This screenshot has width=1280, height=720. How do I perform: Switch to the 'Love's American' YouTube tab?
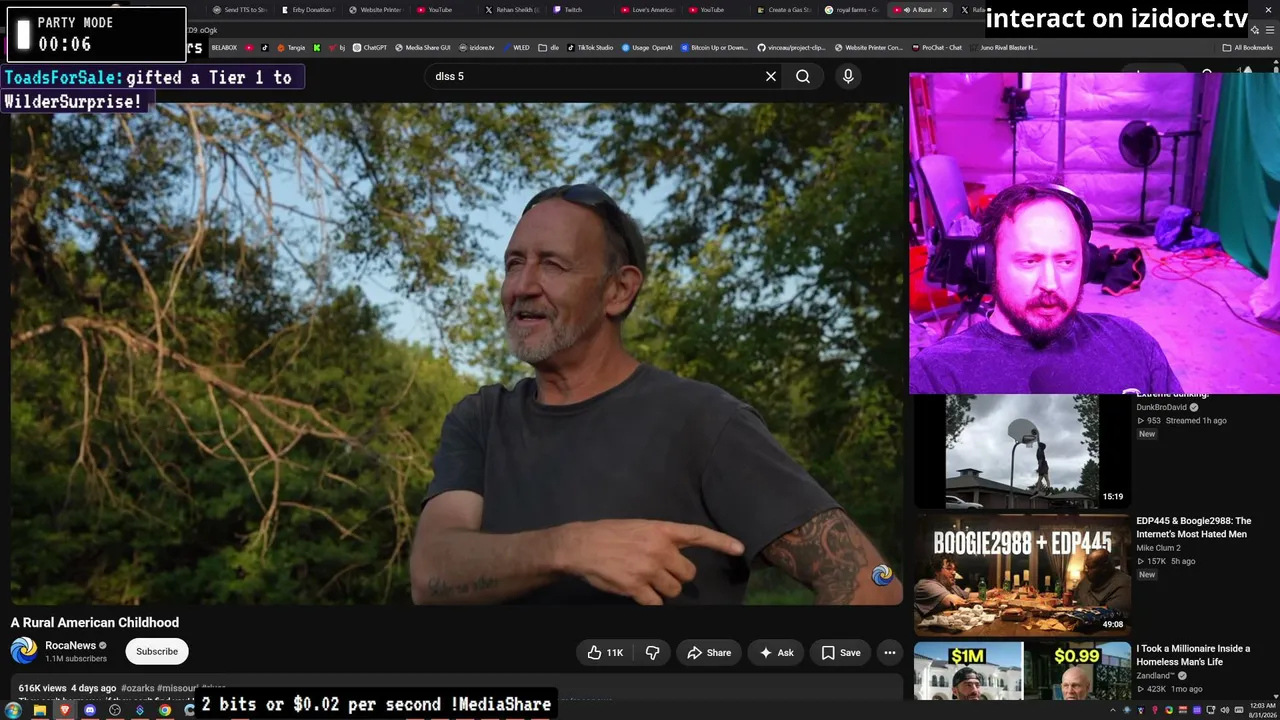pos(647,10)
